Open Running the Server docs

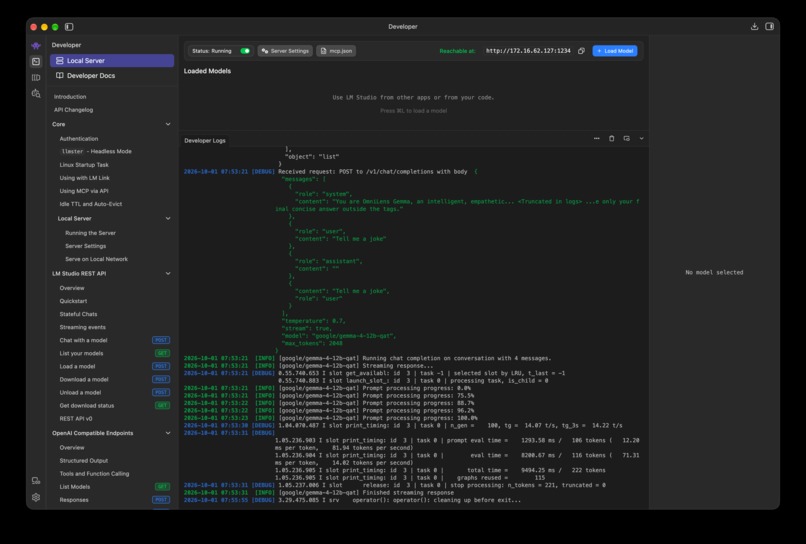[x=90, y=233]
